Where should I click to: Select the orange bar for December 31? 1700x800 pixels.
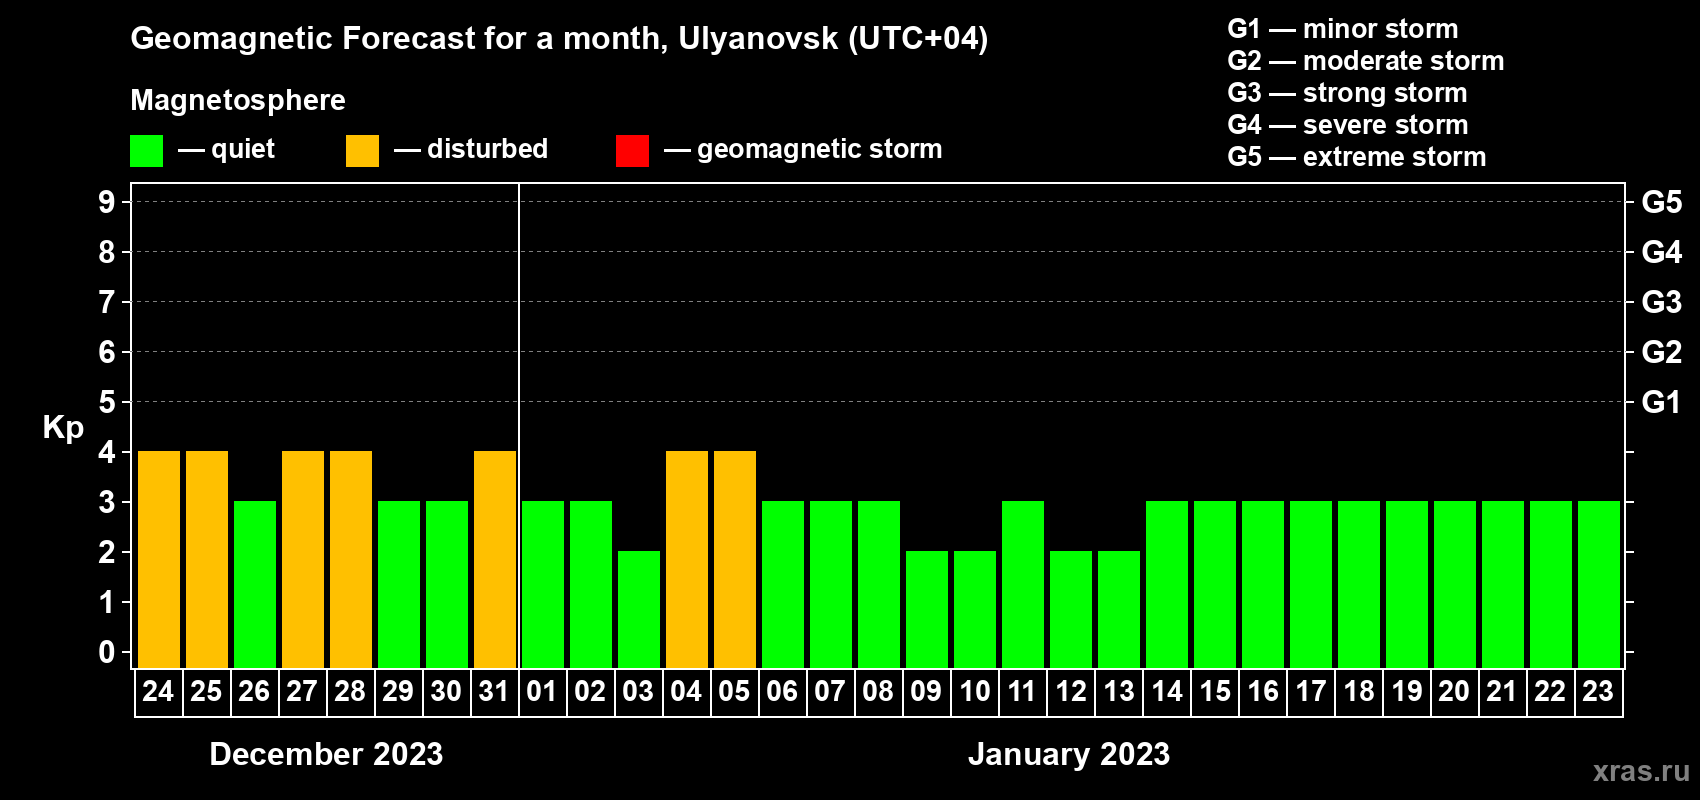coord(495,560)
